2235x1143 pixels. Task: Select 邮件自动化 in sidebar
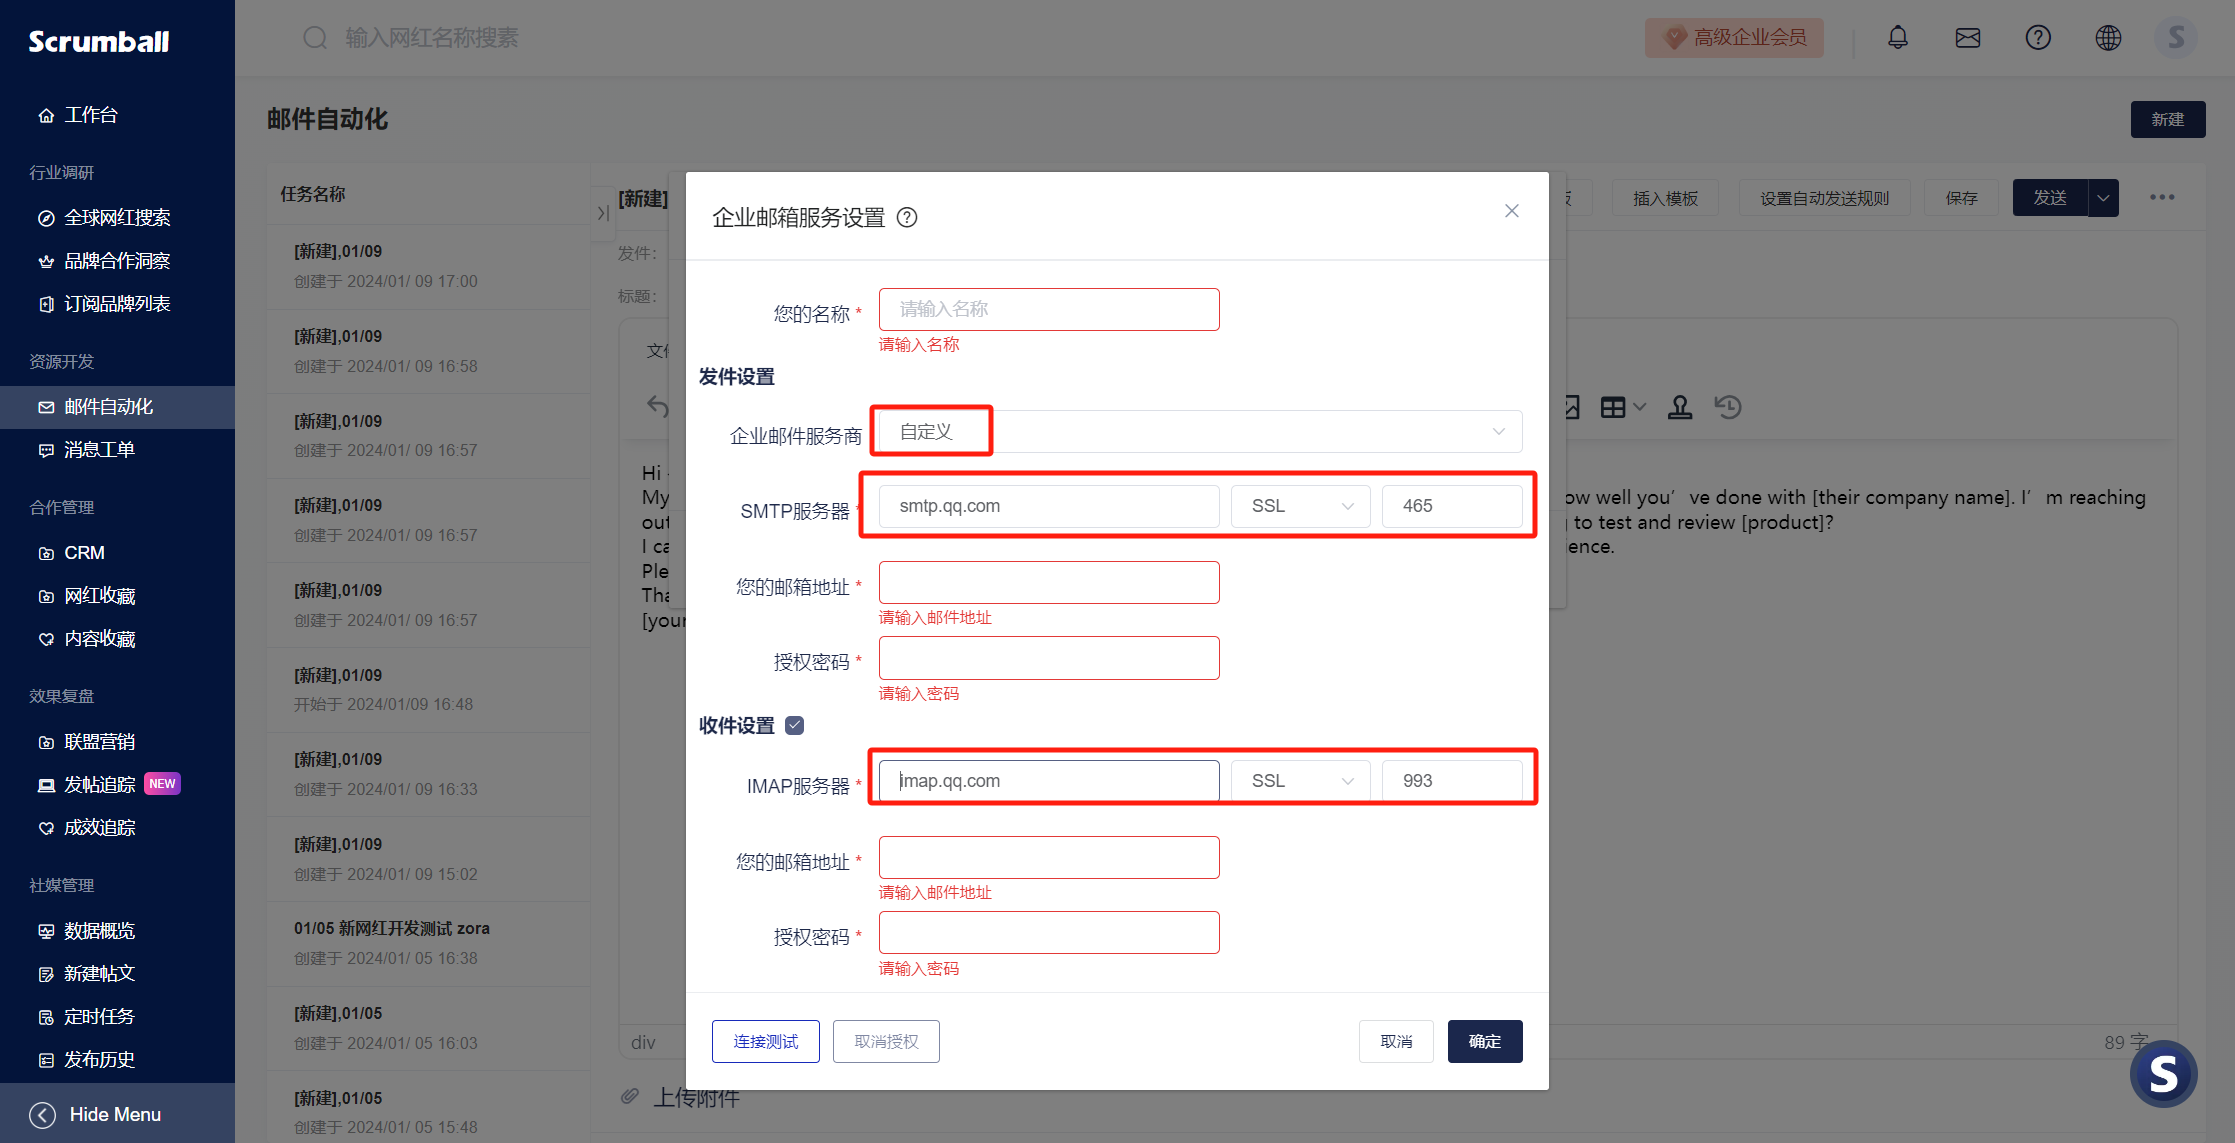117,407
